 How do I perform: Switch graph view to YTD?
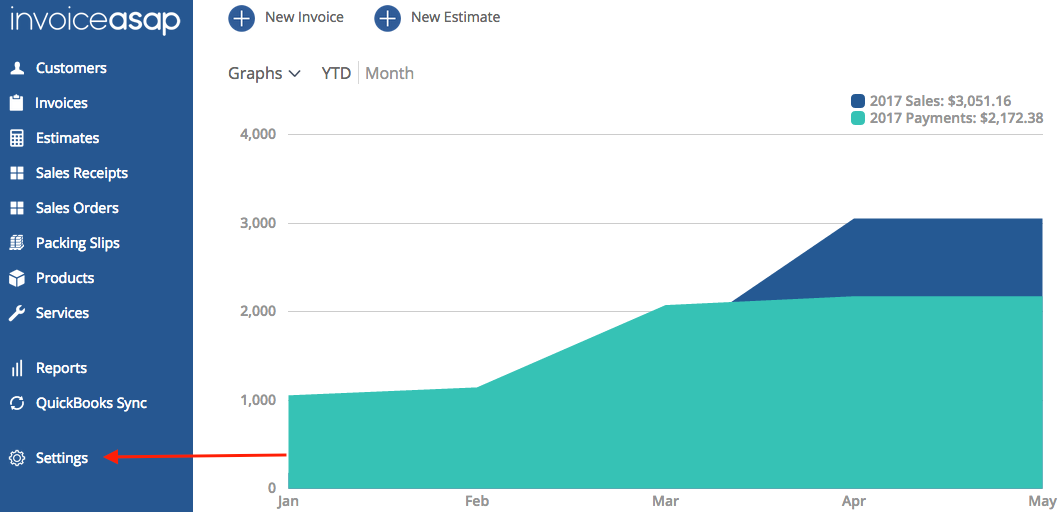(336, 73)
